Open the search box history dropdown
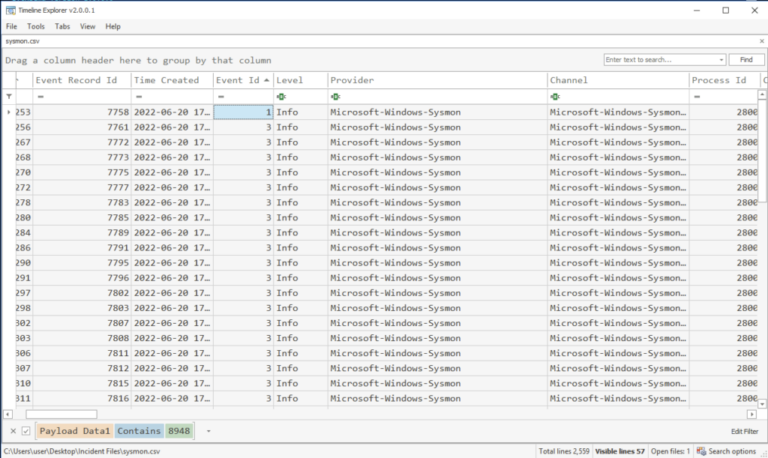The height and width of the screenshot is (458, 768). [721, 60]
